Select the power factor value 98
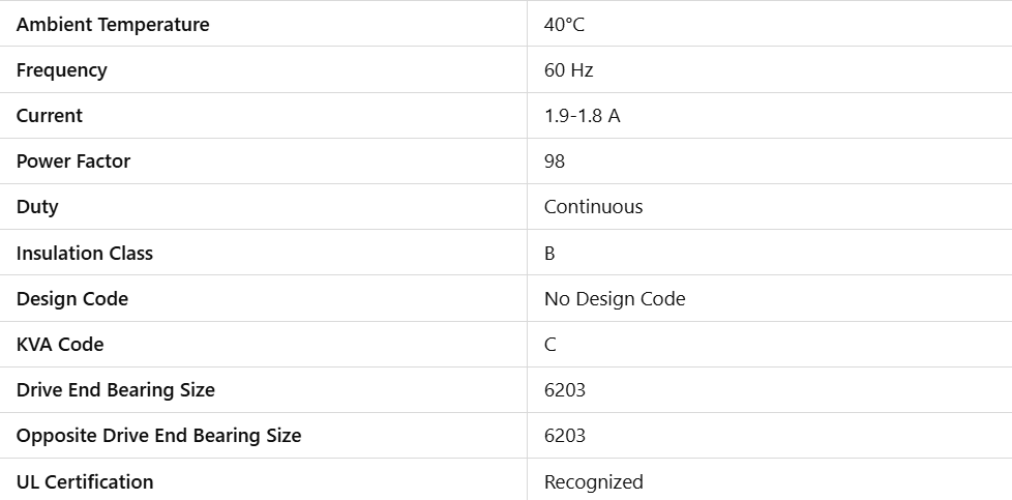This screenshot has width=1012, height=500. point(554,161)
